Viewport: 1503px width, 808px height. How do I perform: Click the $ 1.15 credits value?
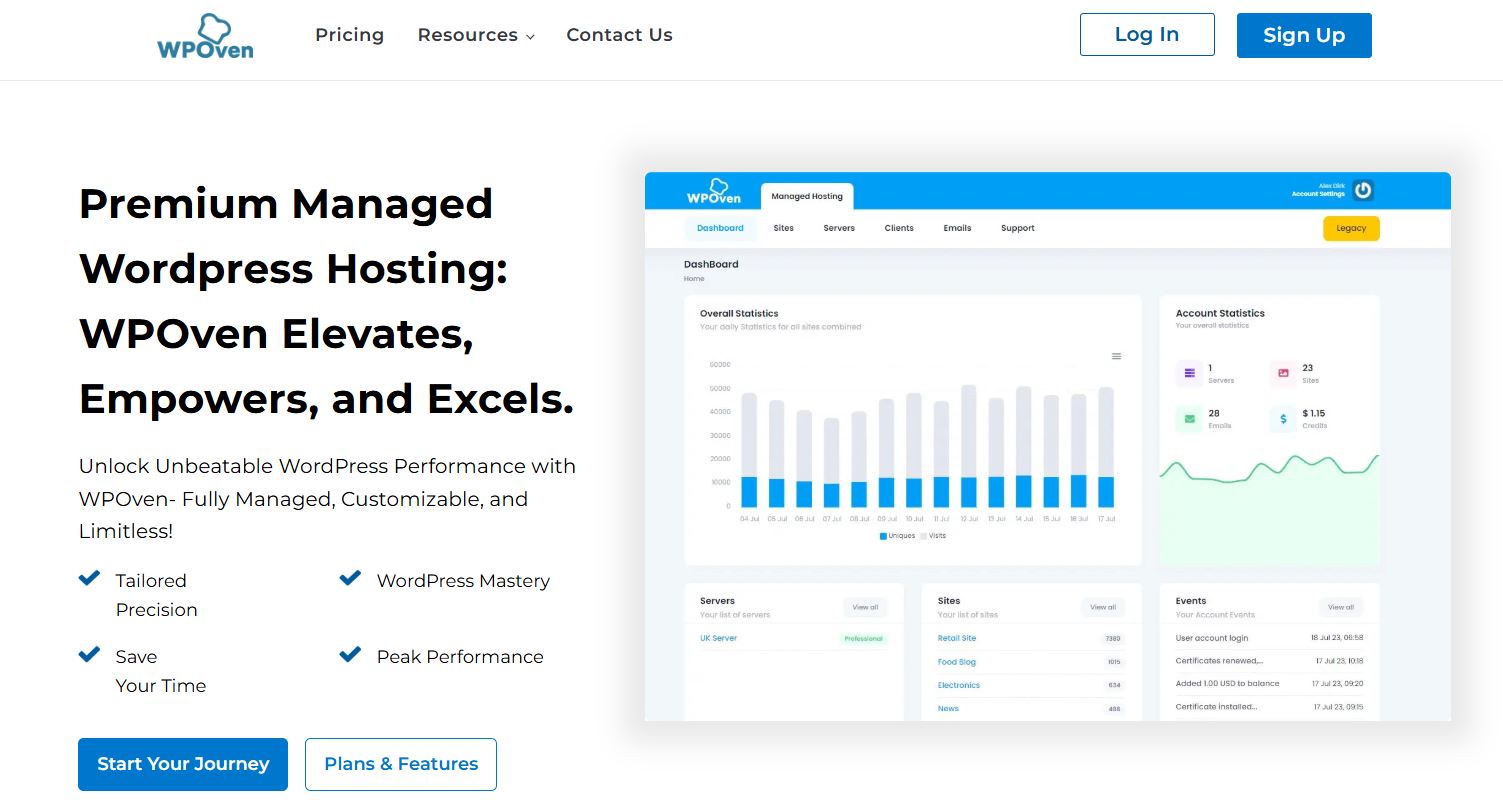(1314, 413)
